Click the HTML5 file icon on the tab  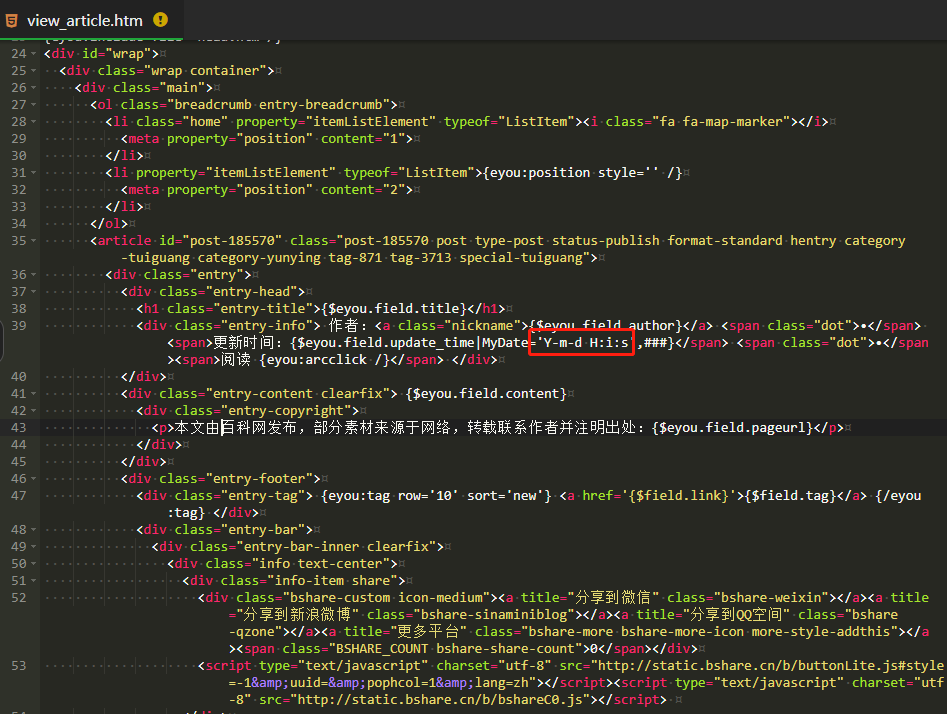point(11,20)
